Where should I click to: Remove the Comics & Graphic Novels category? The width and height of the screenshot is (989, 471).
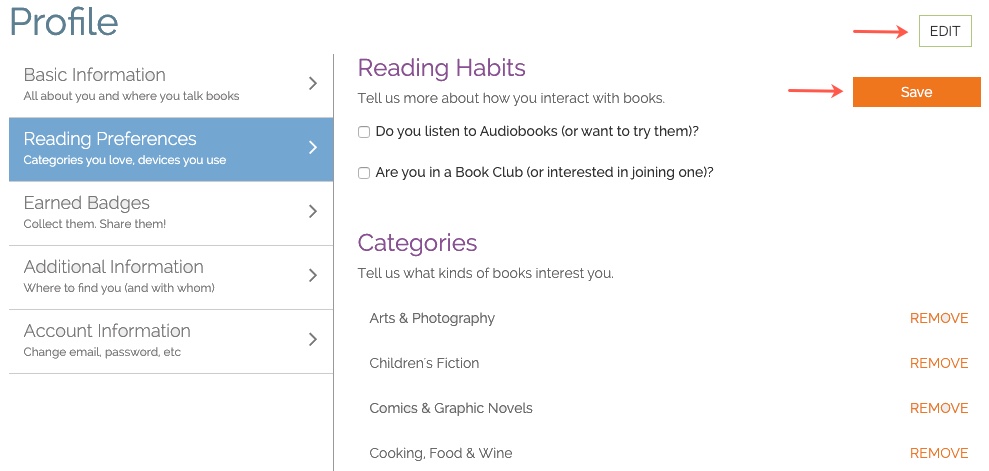pyautogui.click(x=939, y=409)
